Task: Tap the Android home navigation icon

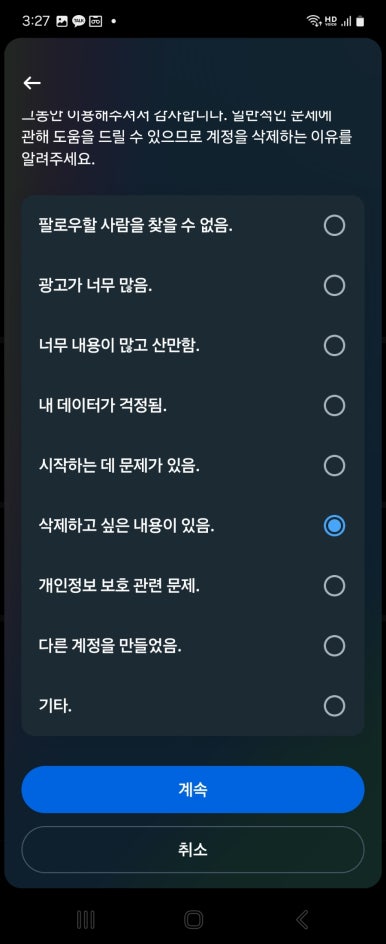Action: click(193, 919)
